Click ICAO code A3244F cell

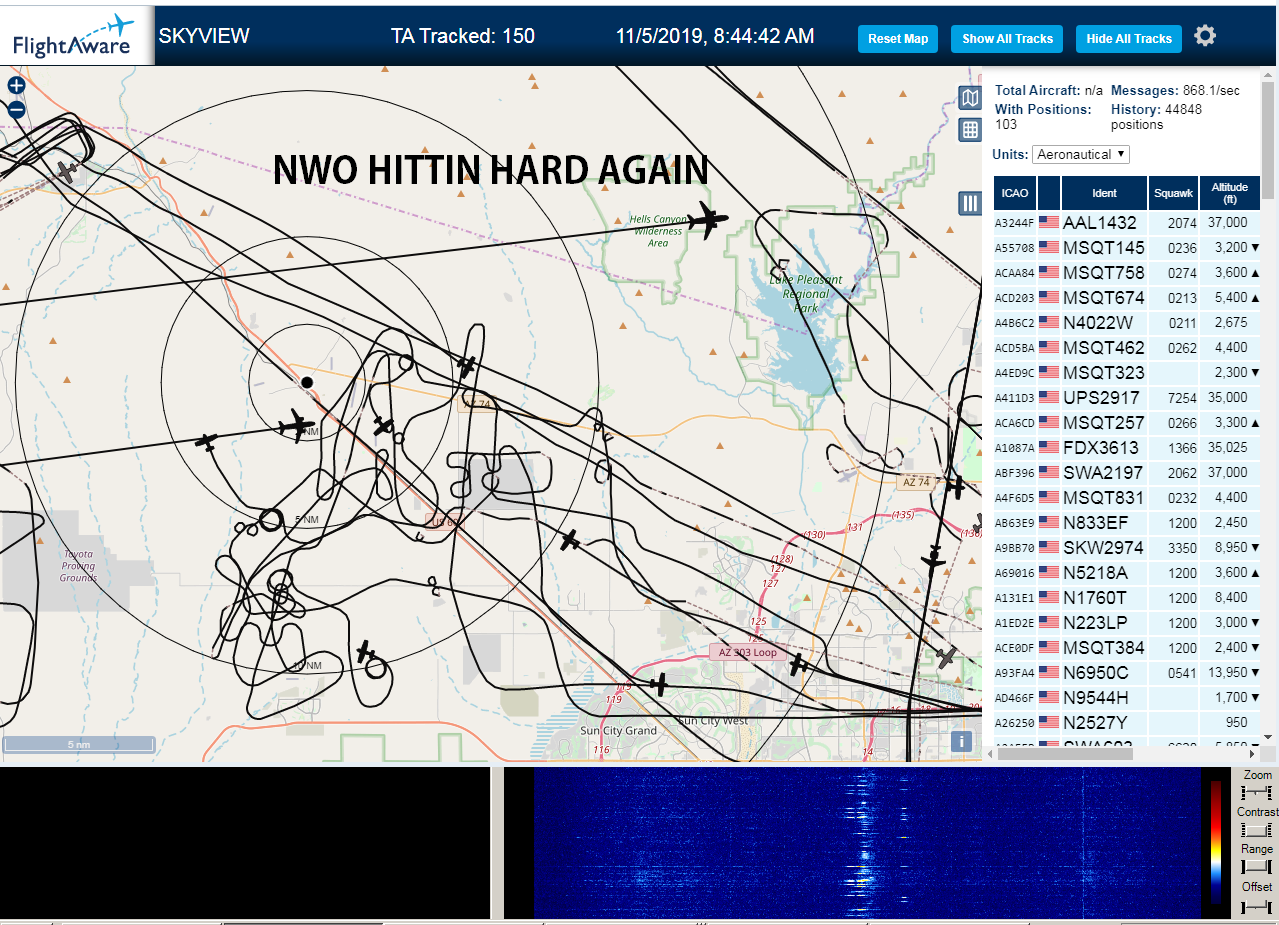coord(1014,223)
